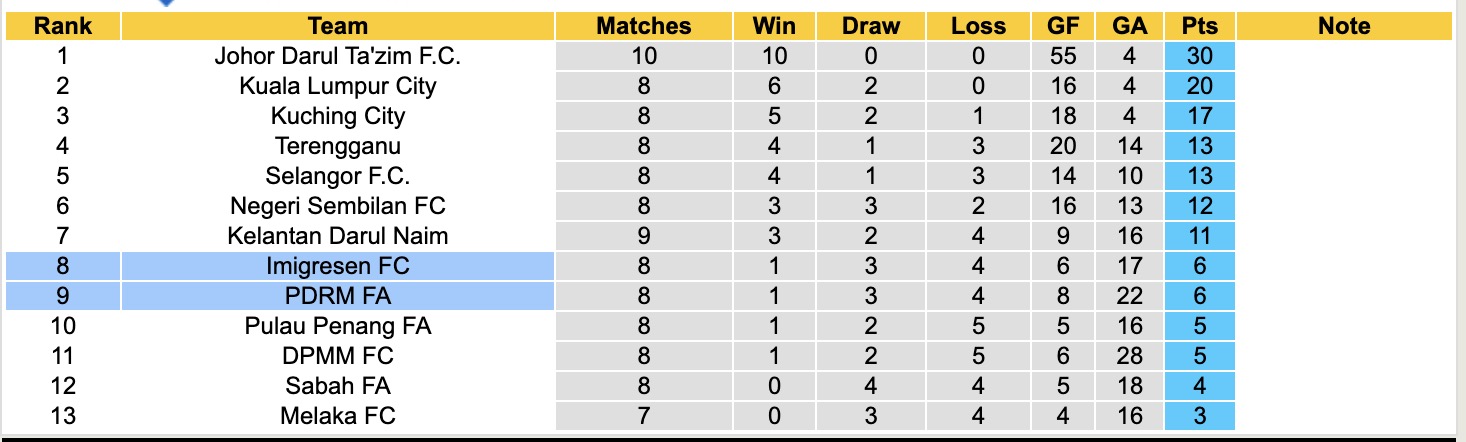Click the GA column header
1466x442 pixels.
[1129, 26]
